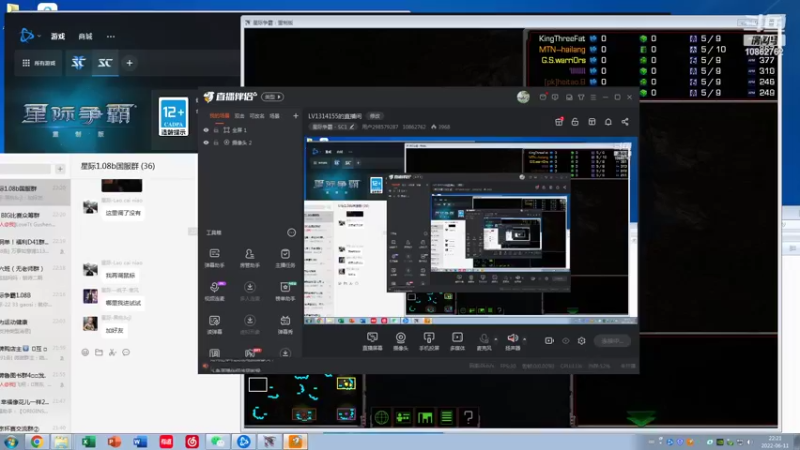Click the layout icon above preview
The image size is (800, 450).
point(592,121)
